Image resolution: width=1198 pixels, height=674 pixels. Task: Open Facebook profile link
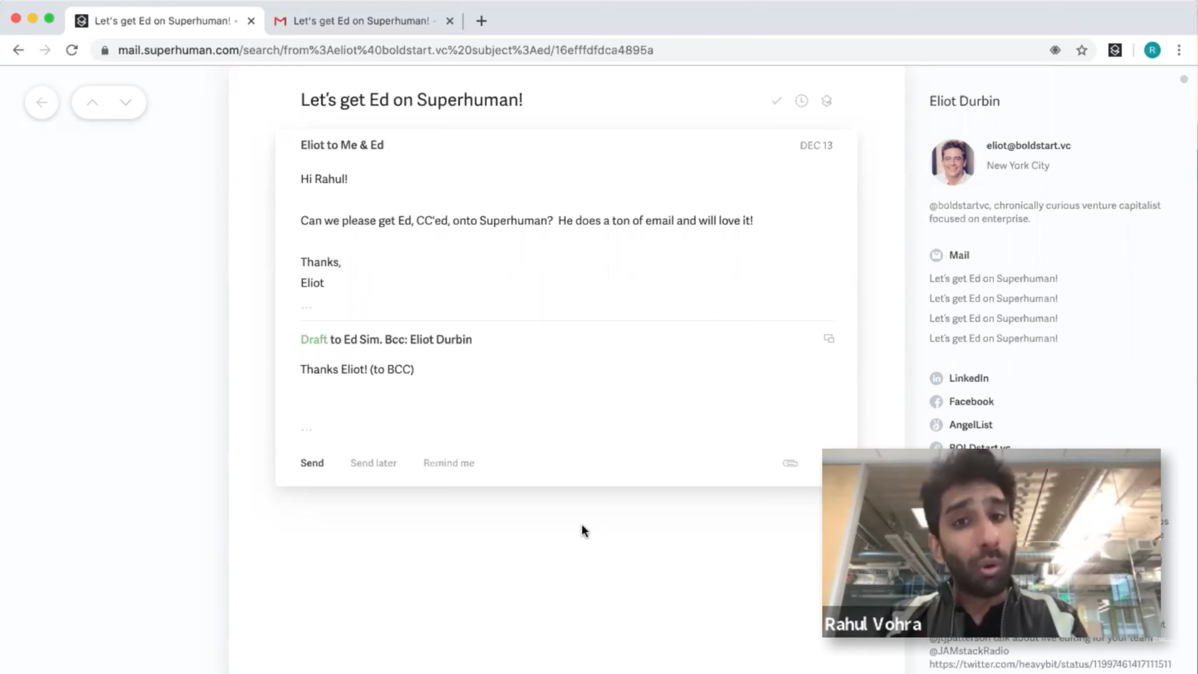pyautogui.click(x=971, y=401)
